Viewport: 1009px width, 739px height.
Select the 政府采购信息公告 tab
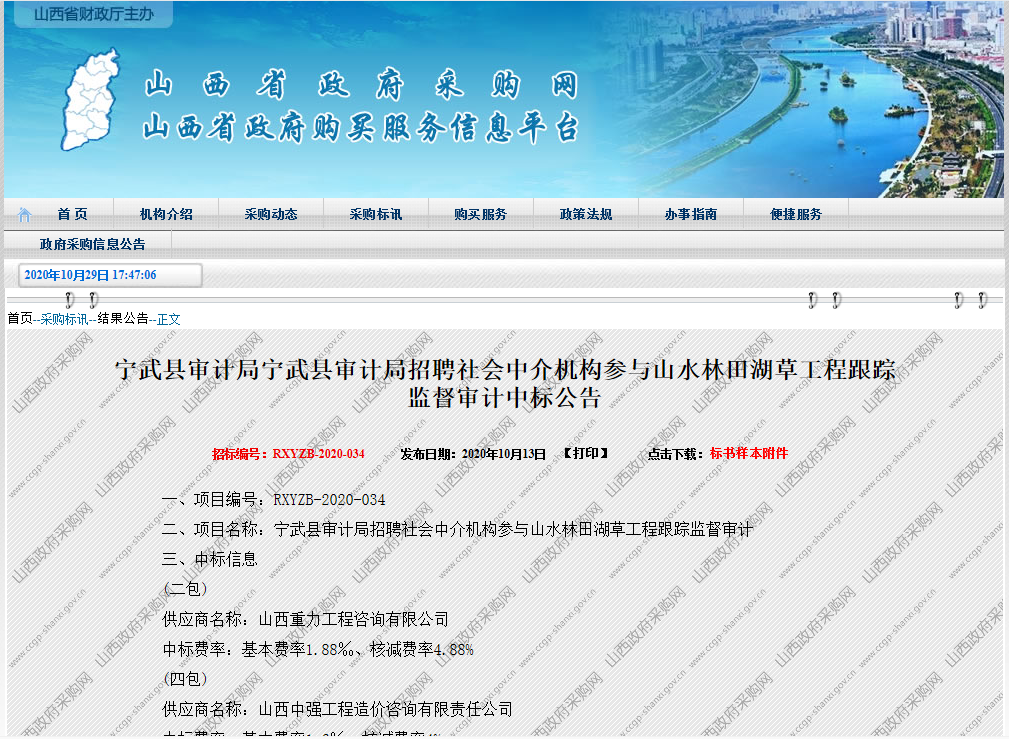point(93,244)
